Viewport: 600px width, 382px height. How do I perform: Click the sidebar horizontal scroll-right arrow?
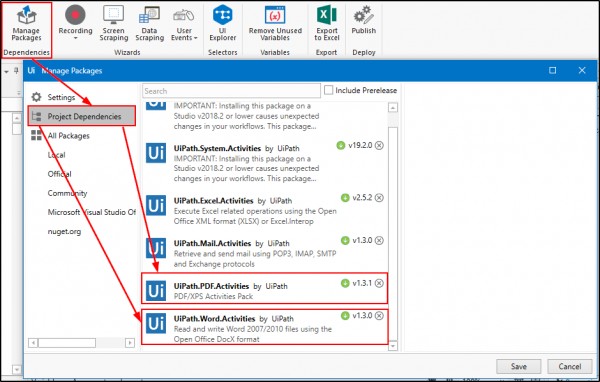[x=130, y=343]
